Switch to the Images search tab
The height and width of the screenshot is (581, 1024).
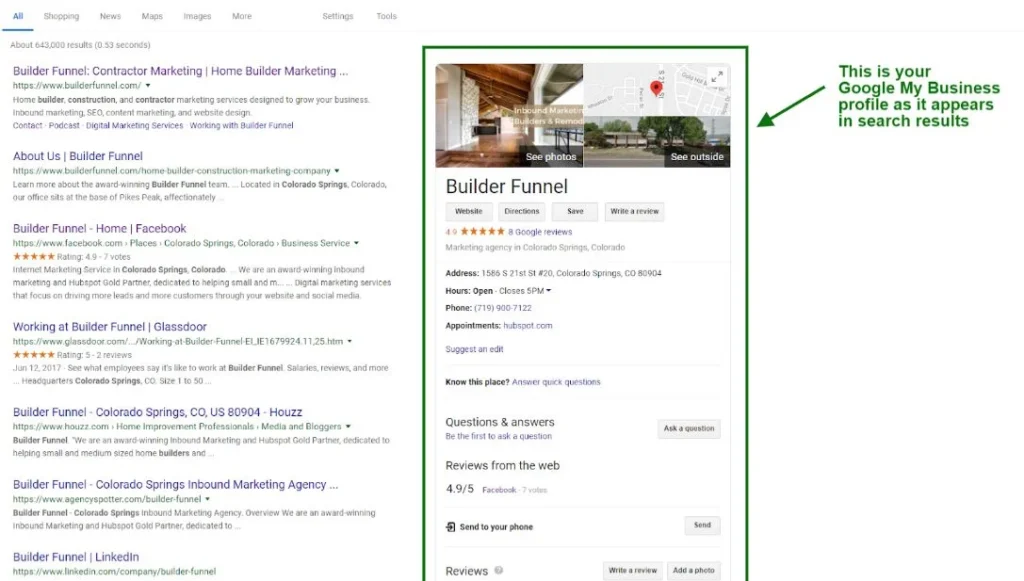tap(197, 17)
